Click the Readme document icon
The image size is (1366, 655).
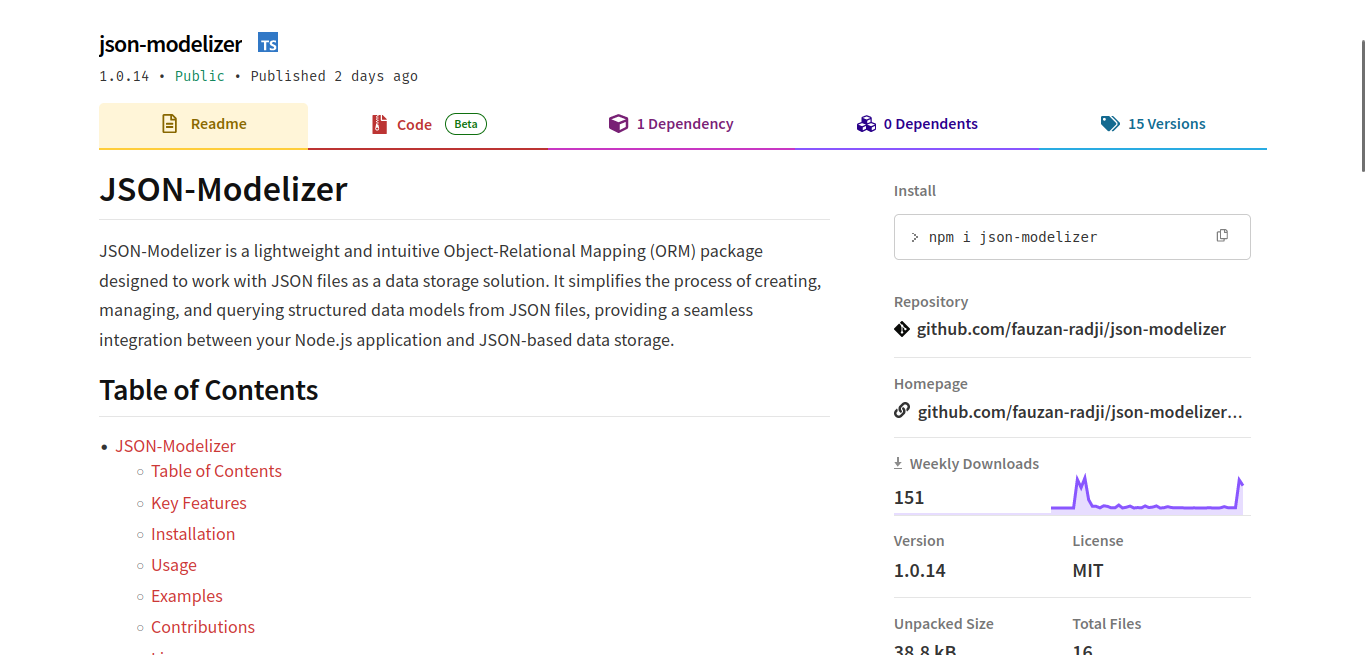point(170,124)
